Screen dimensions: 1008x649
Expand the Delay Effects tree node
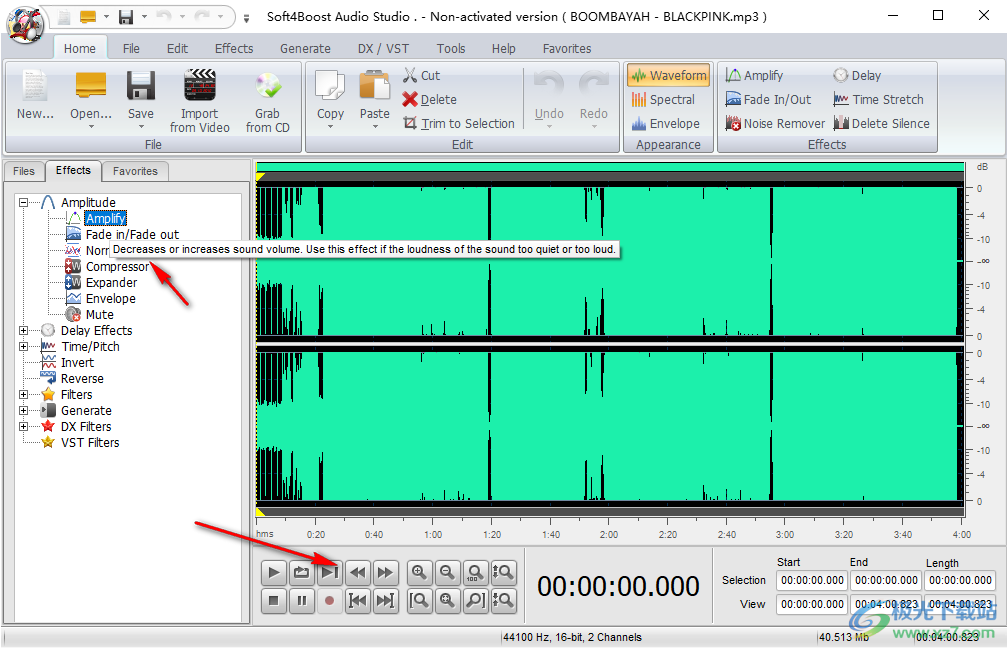24,331
